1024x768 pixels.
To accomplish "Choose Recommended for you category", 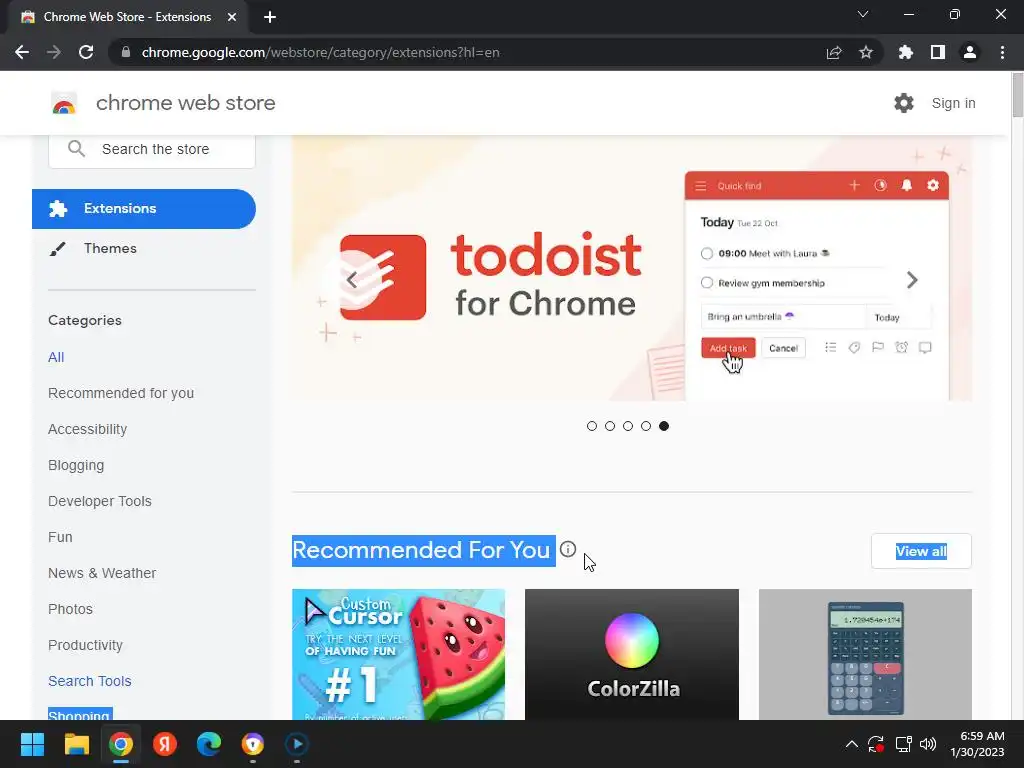I will pyautogui.click(x=121, y=393).
